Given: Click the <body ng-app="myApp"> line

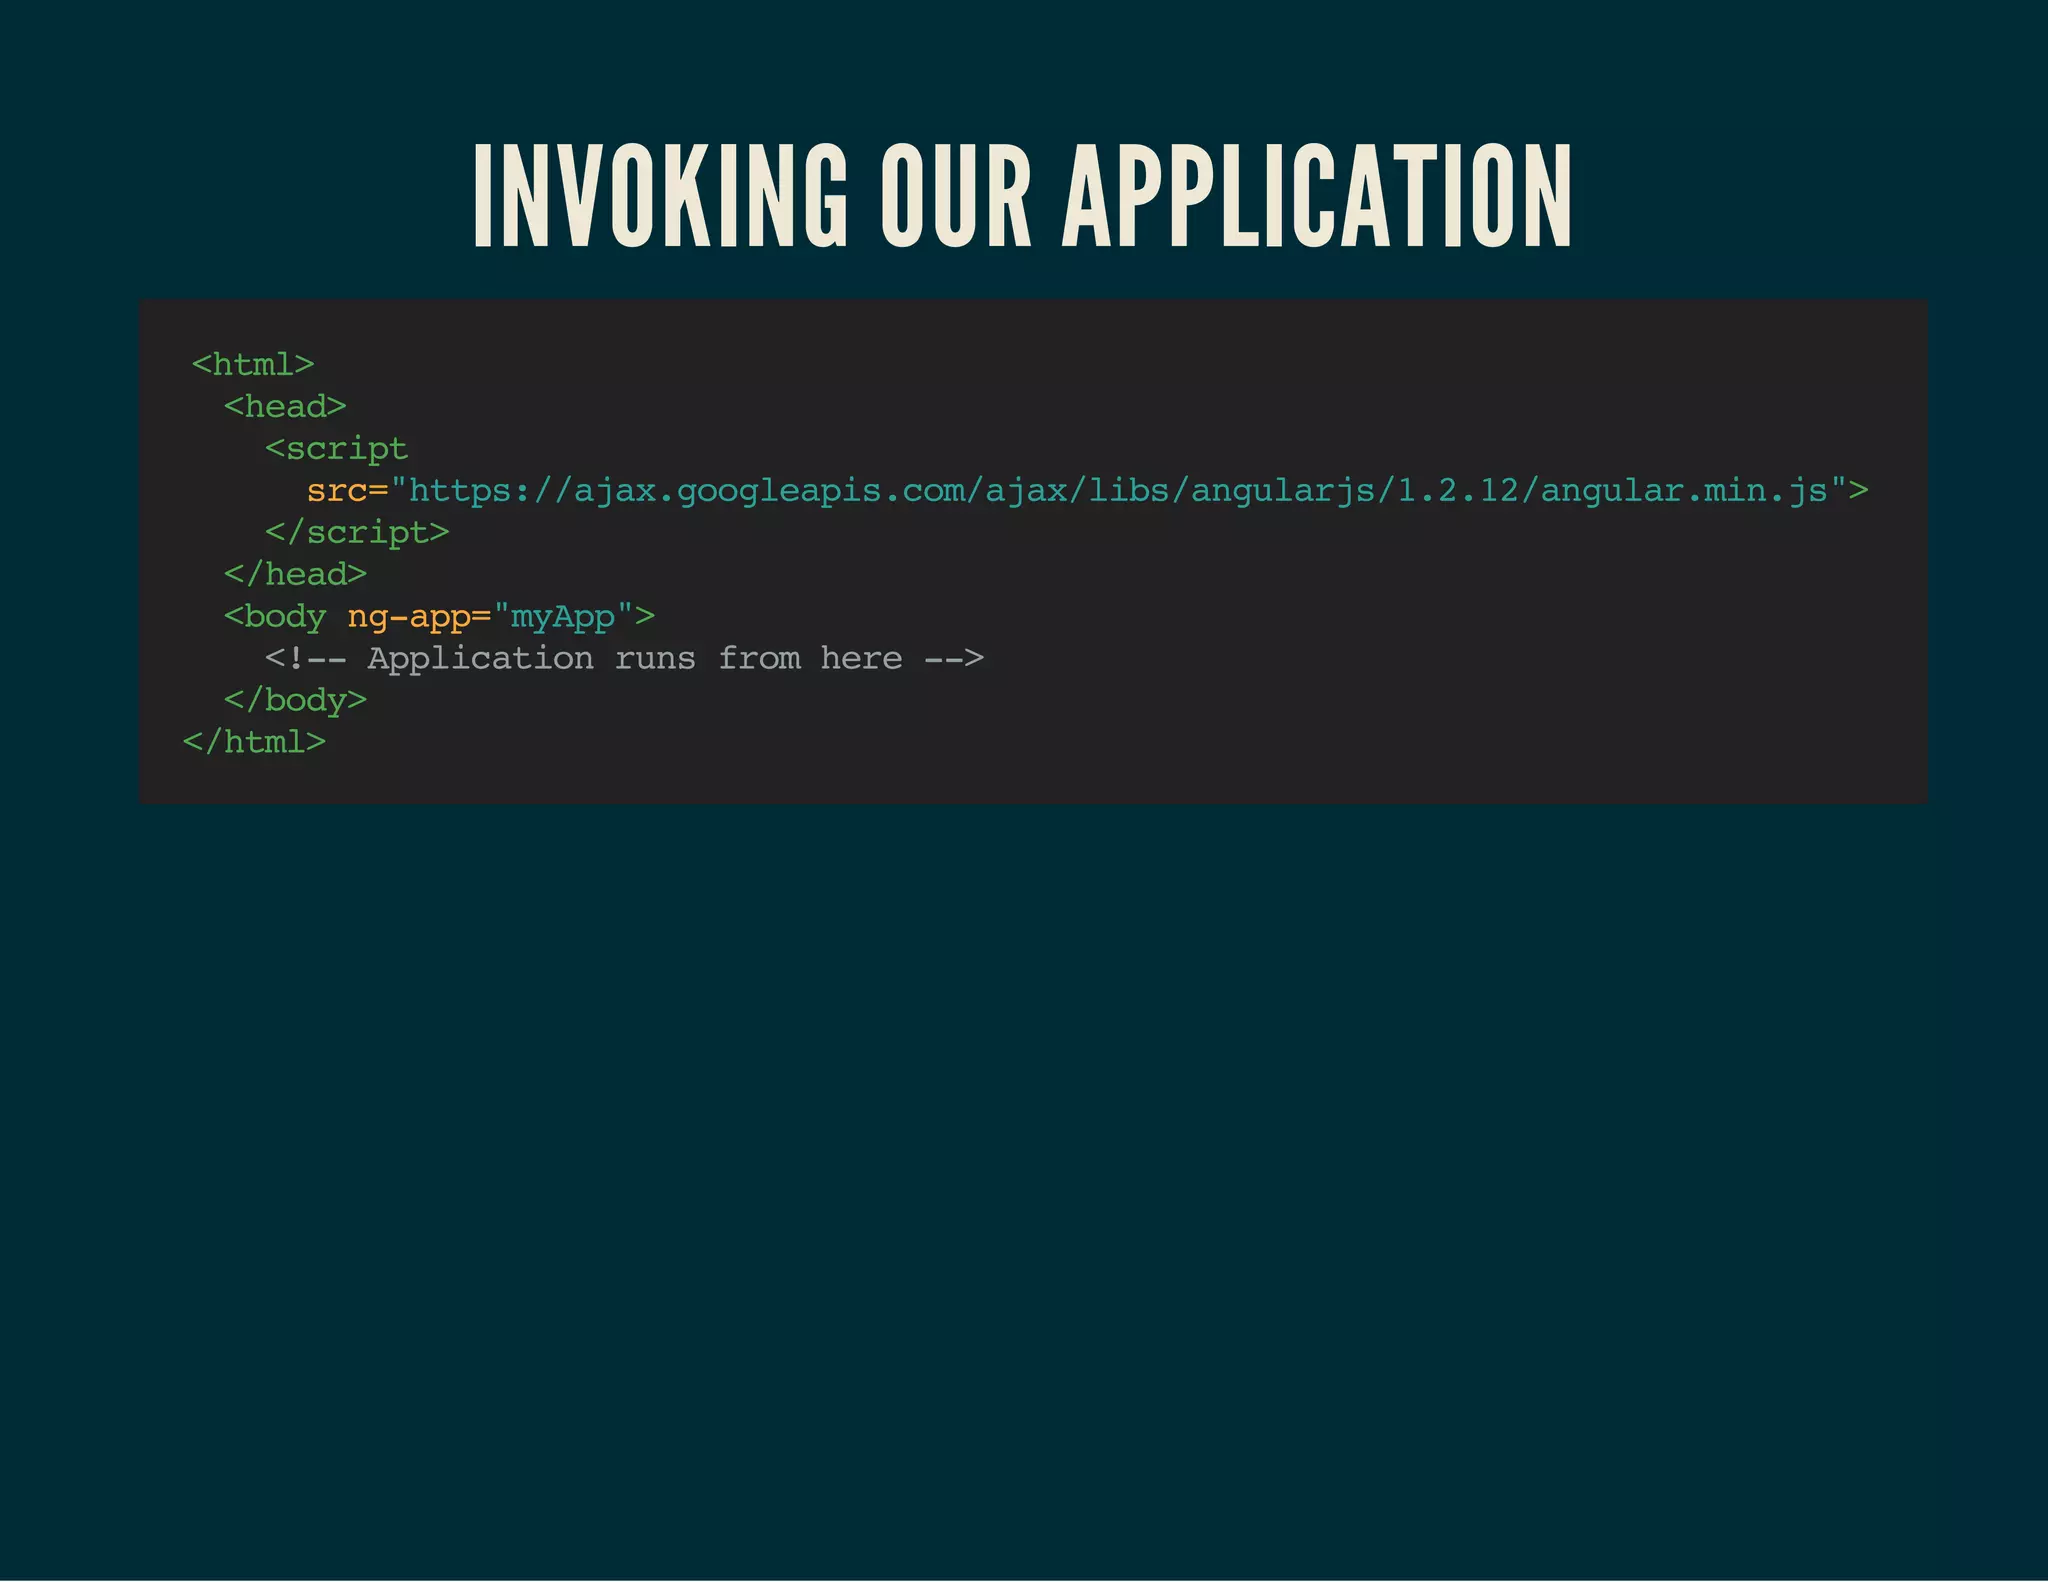Looking at the screenshot, I should (x=439, y=616).
